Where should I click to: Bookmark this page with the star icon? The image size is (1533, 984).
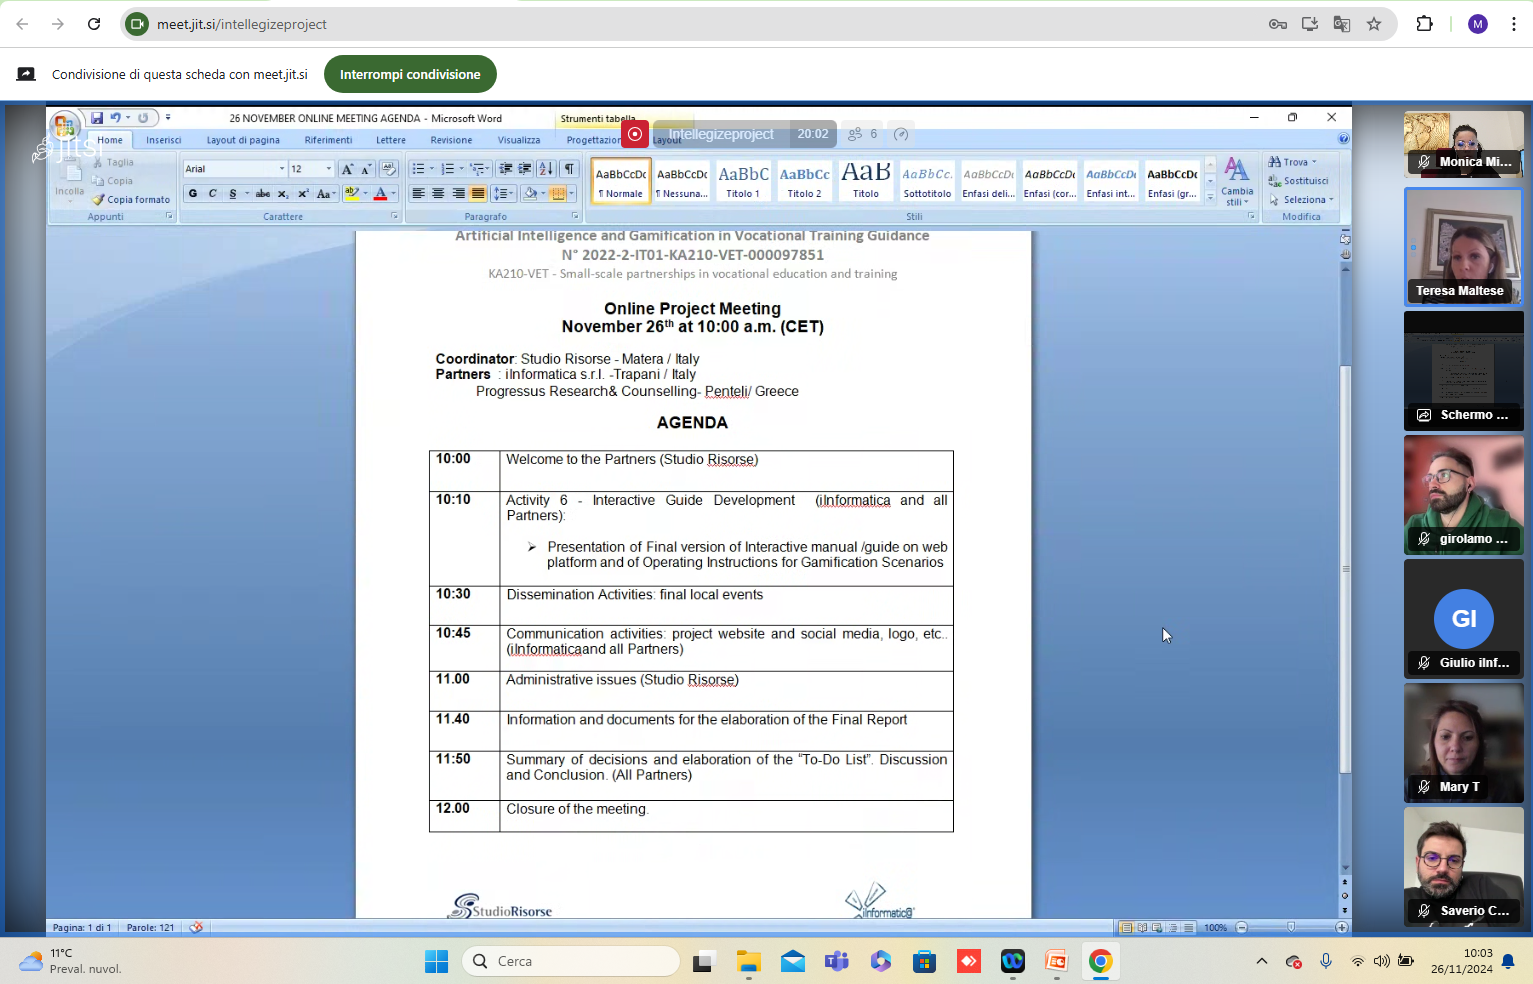[x=1374, y=24]
